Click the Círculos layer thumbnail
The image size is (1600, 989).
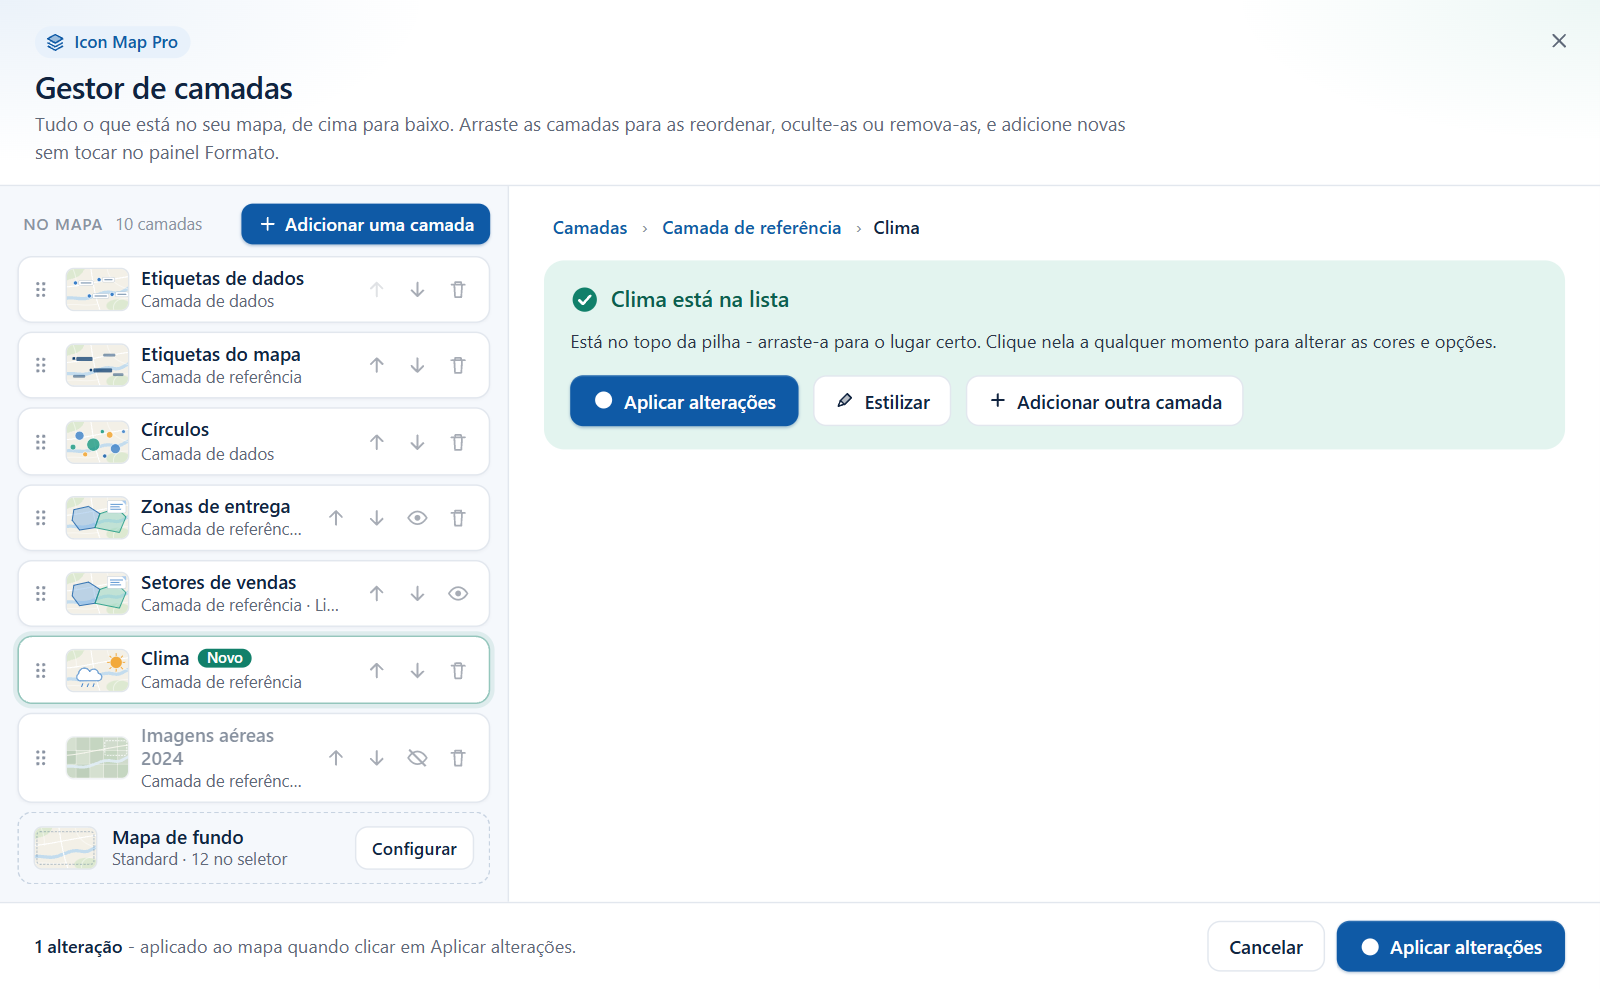point(97,442)
